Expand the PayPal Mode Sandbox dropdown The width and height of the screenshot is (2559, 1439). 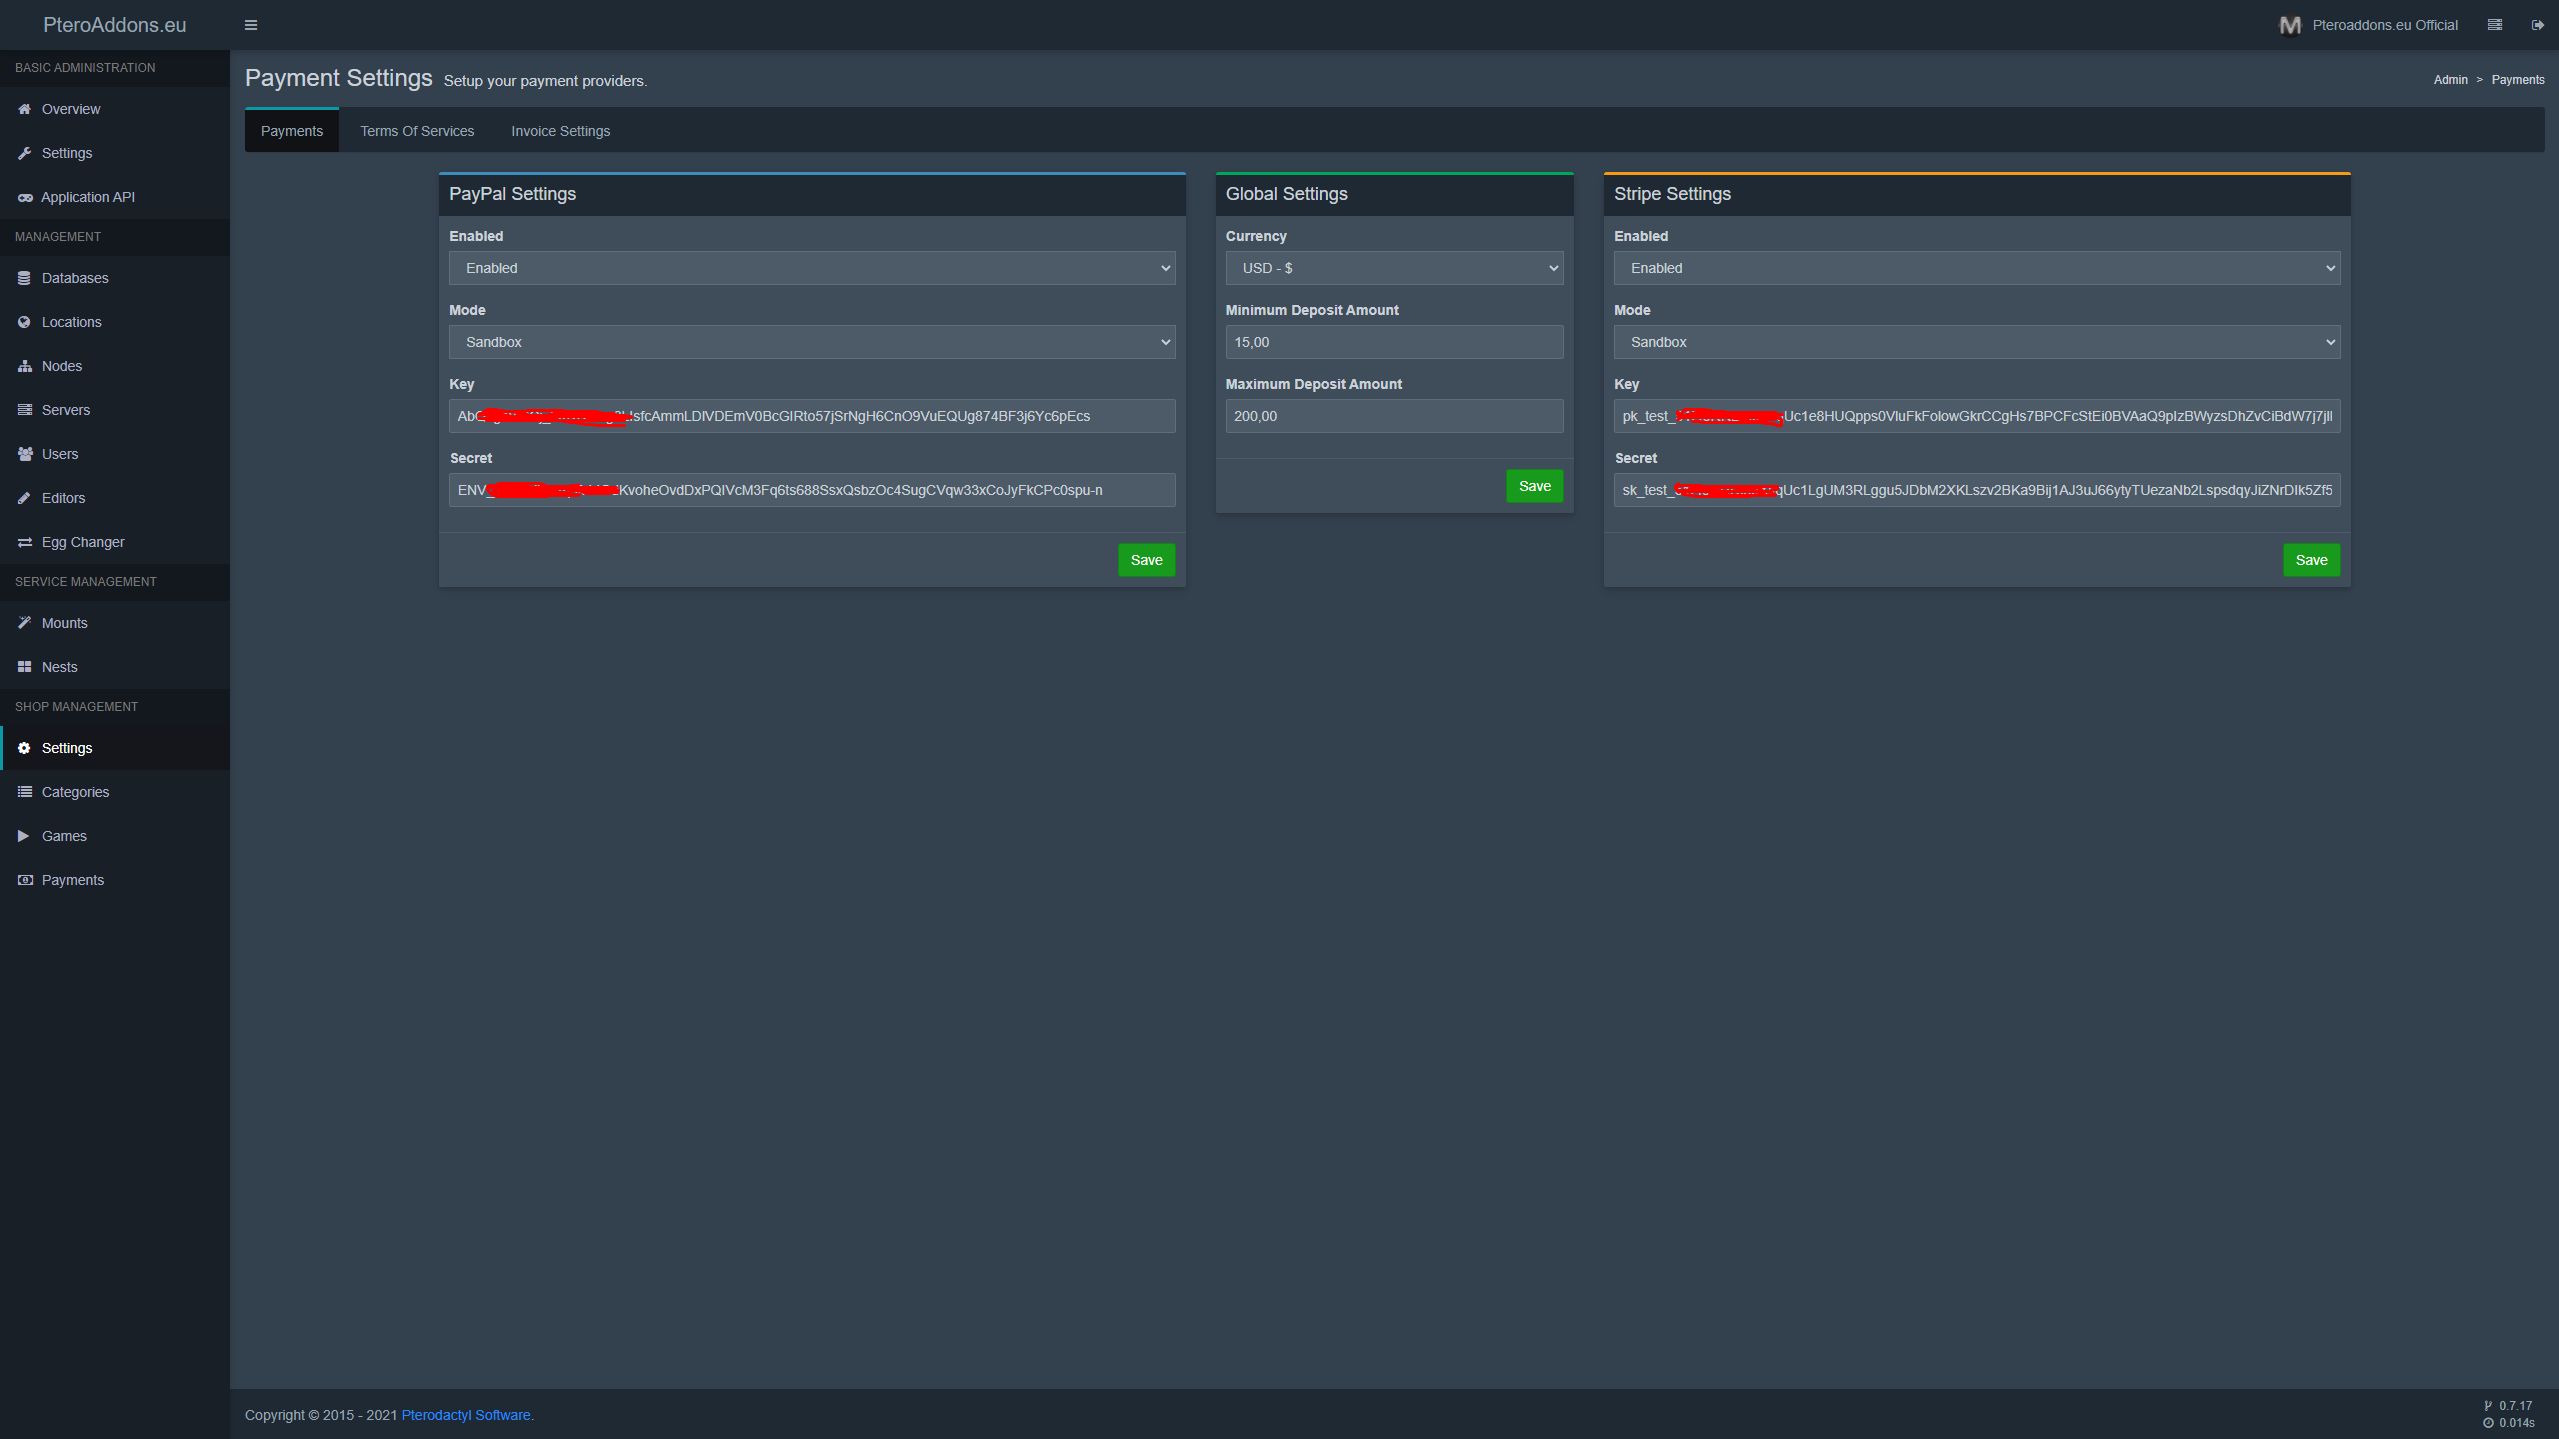(x=811, y=342)
